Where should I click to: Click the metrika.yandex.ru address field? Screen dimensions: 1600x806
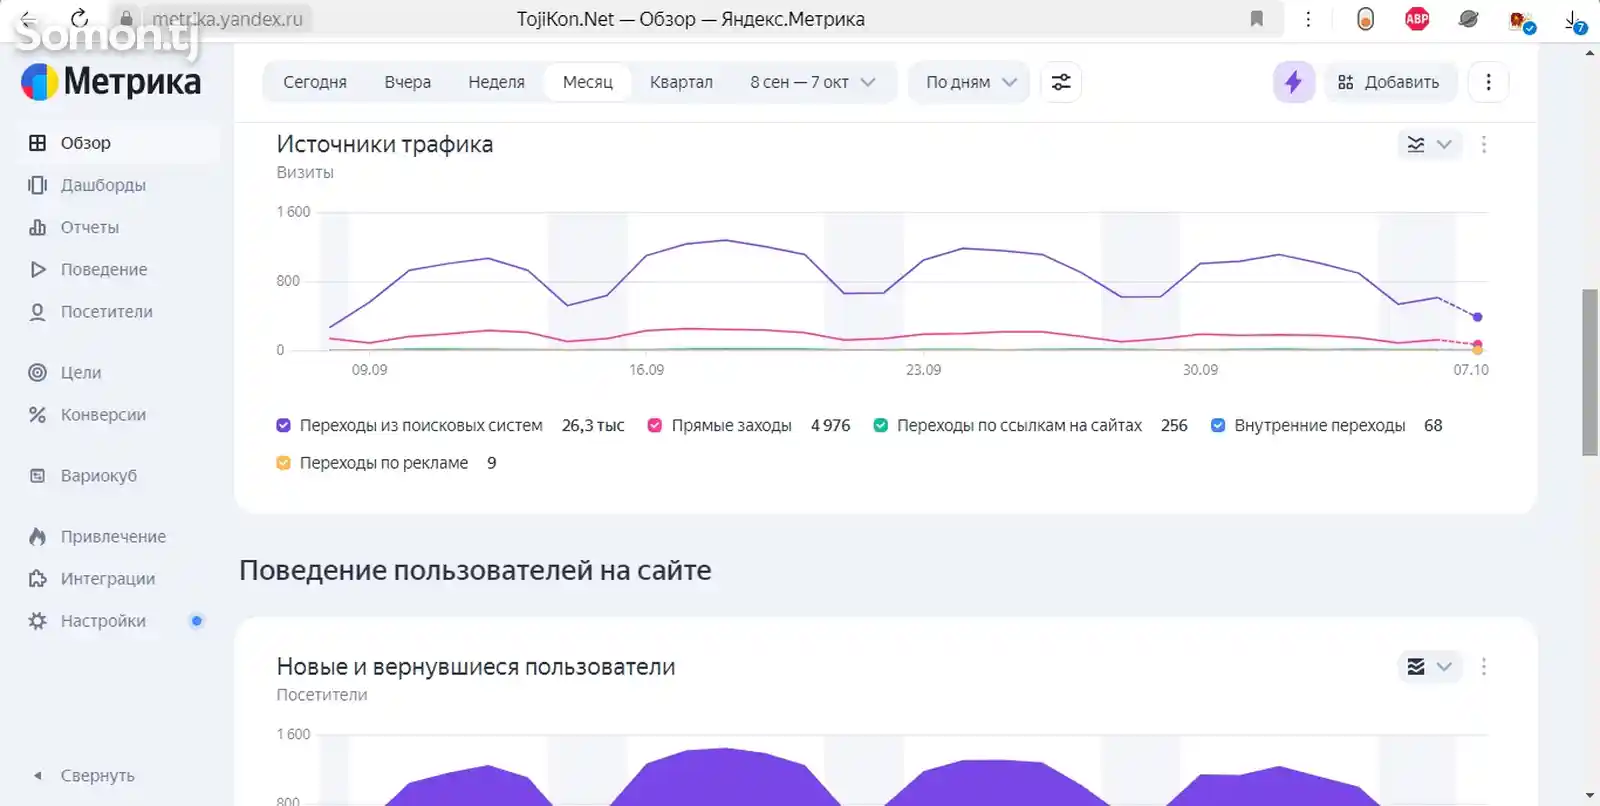pyautogui.click(x=227, y=19)
